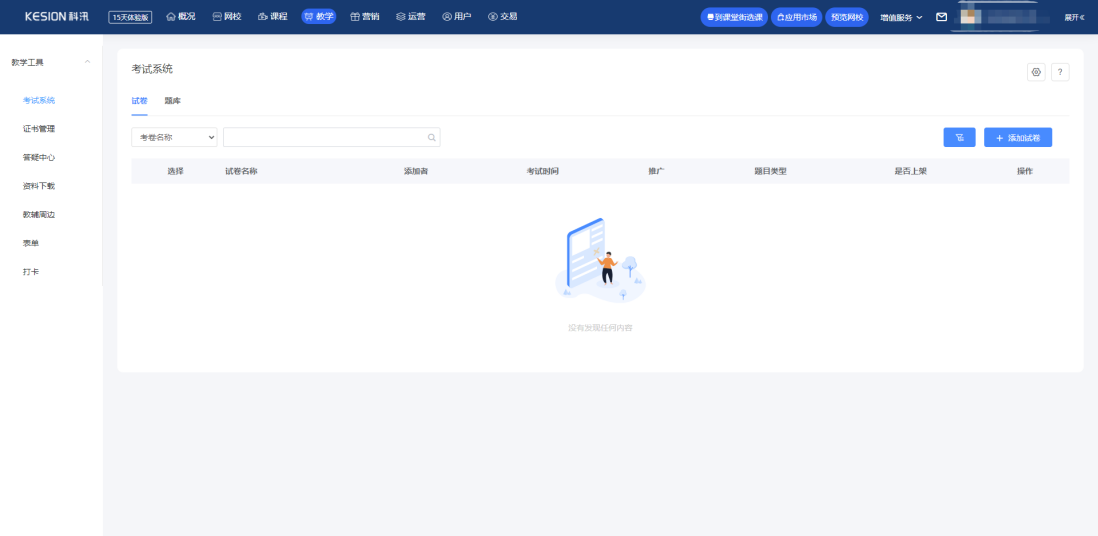Click the 15天体验版 trial badge
The image size is (1098, 536).
pyautogui.click(x=130, y=18)
